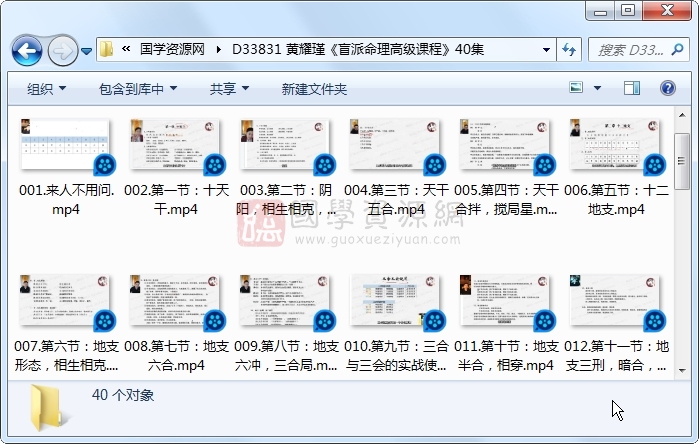699x444 pixels.
Task: Select thumbnail 003.第二节:阴阳,相生相克
Action: pyautogui.click(x=285, y=144)
